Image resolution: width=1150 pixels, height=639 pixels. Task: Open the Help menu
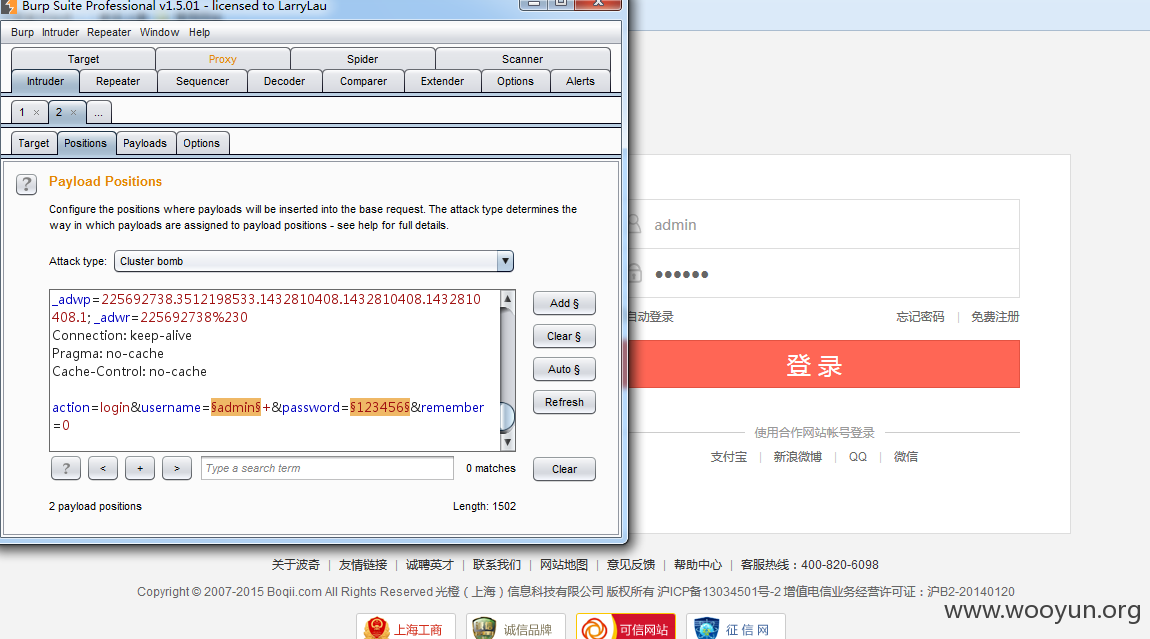[x=199, y=32]
